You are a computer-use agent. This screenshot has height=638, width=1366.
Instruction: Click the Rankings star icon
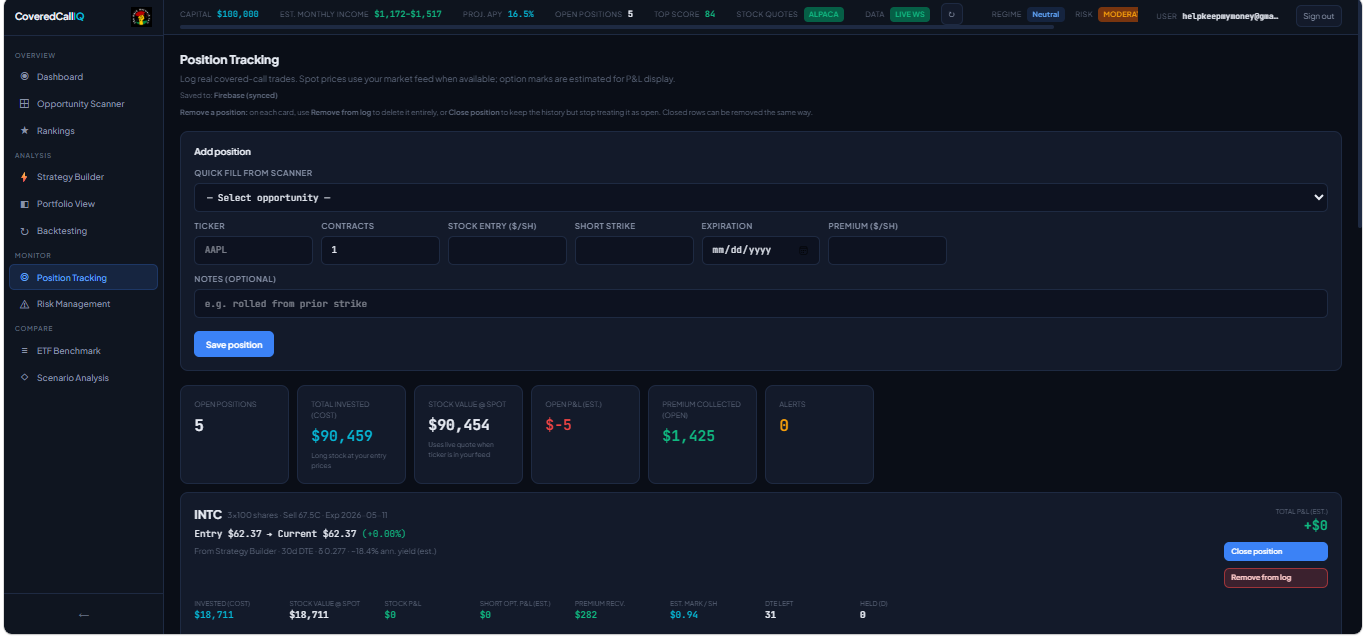coord(25,131)
